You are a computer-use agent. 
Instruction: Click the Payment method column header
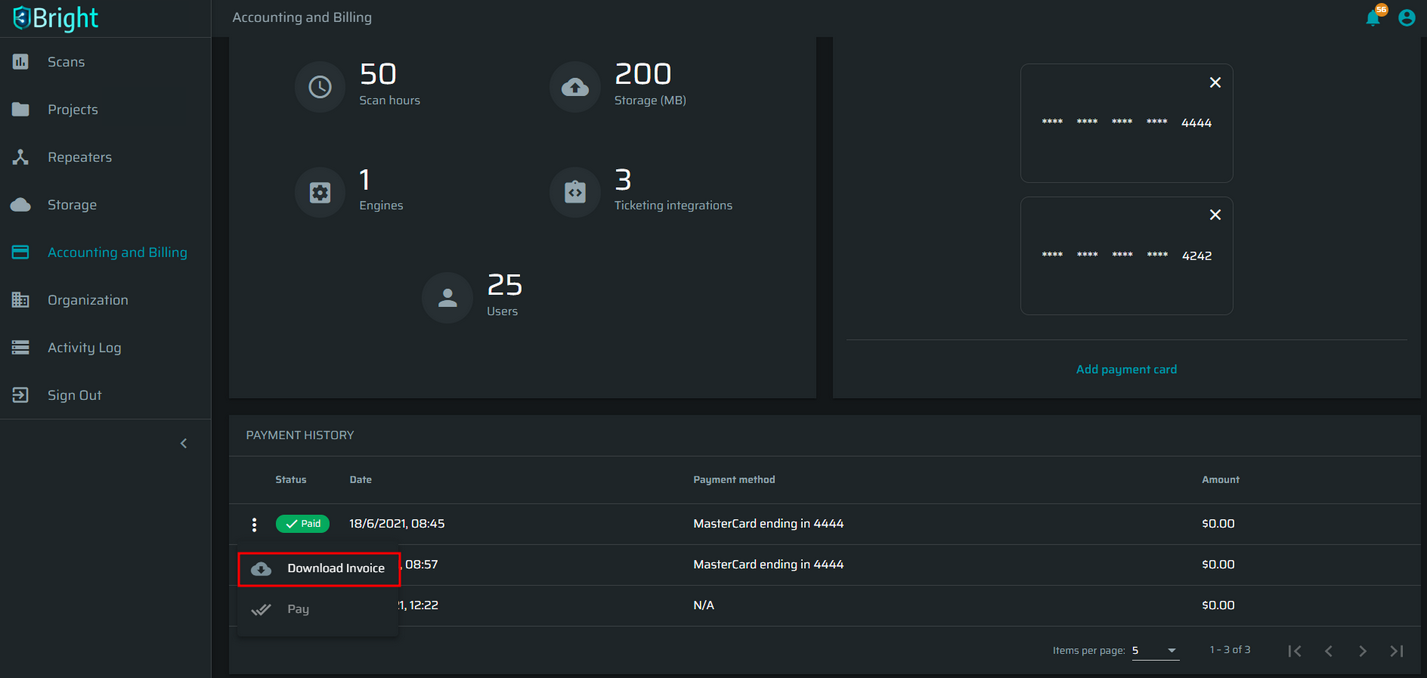734,480
